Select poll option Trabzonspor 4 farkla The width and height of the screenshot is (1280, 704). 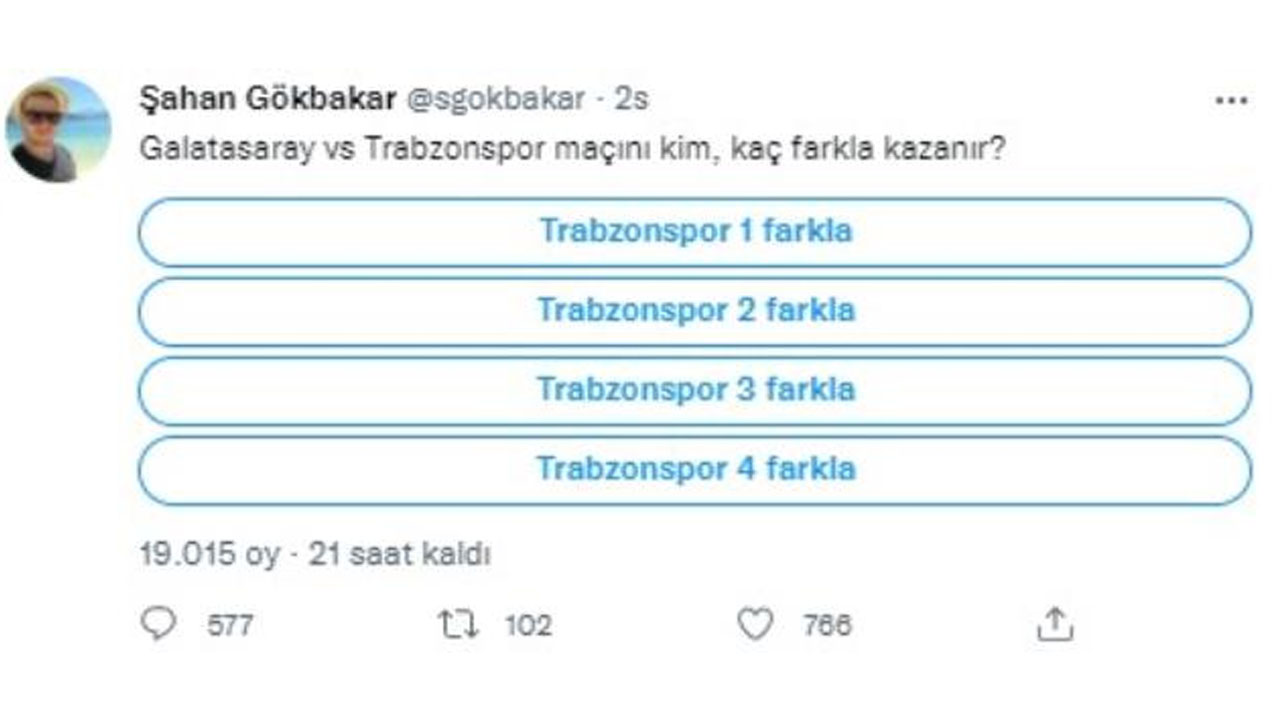click(695, 469)
